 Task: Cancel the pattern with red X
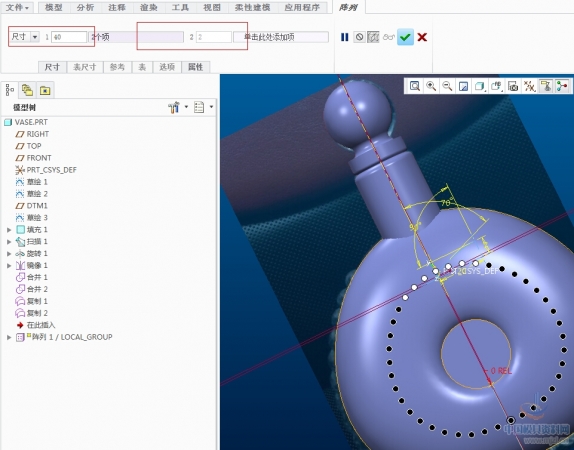click(422, 37)
